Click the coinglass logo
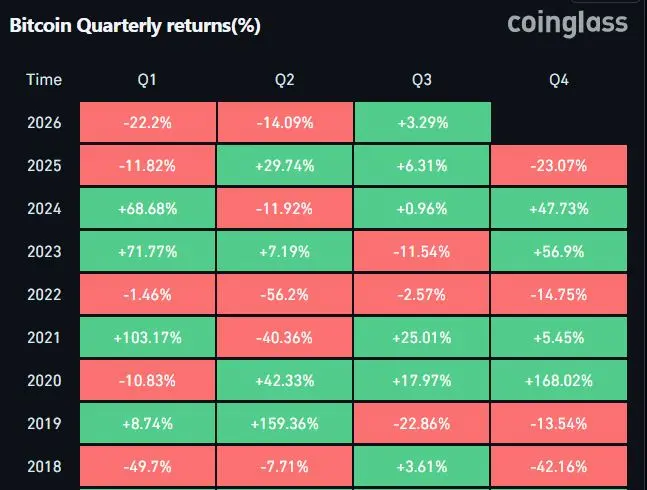The height and width of the screenshot is (490, 647). pos(567,24)
